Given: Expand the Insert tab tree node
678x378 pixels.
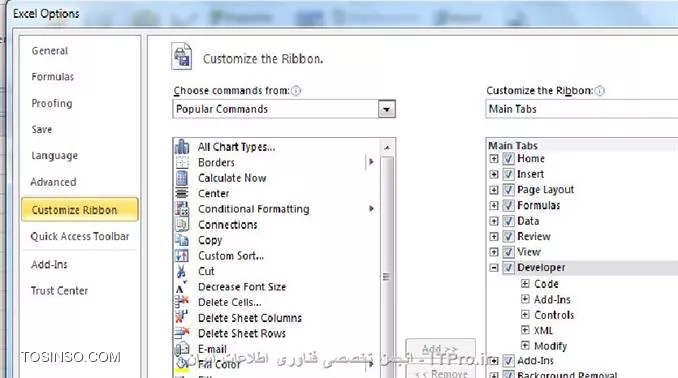Looking at the screenshot, I should (x=494, y=174).
